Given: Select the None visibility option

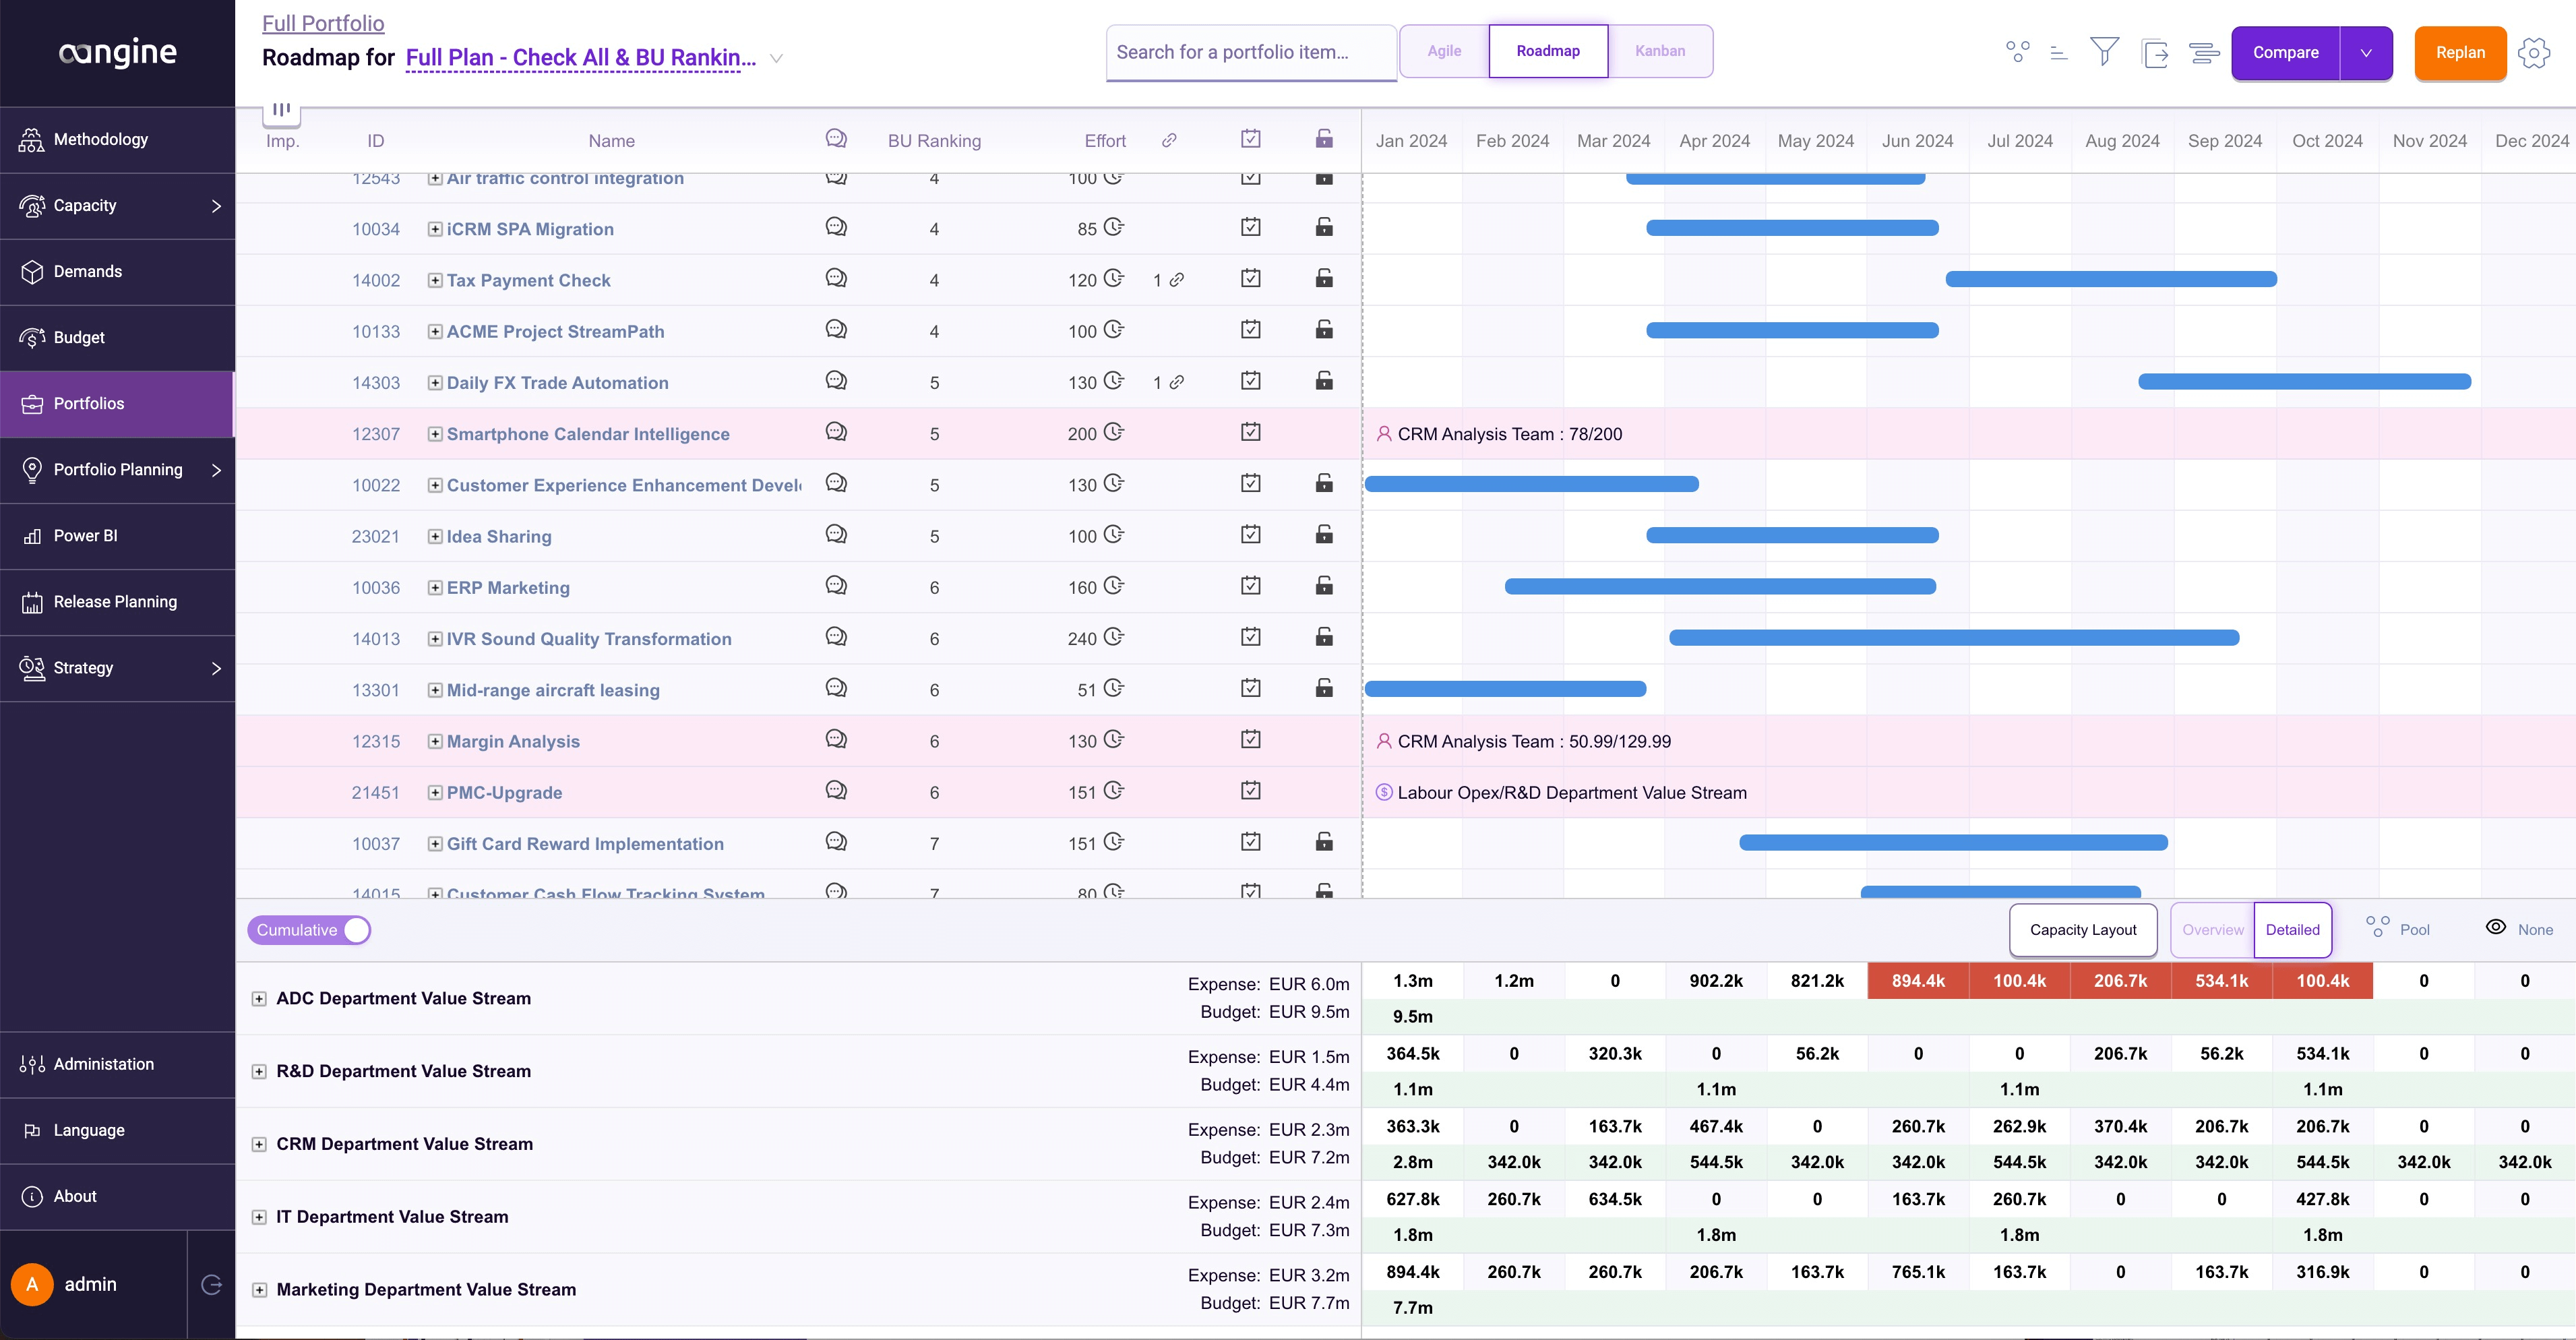Looking at the screenshot, I should tap(2519, 929).
